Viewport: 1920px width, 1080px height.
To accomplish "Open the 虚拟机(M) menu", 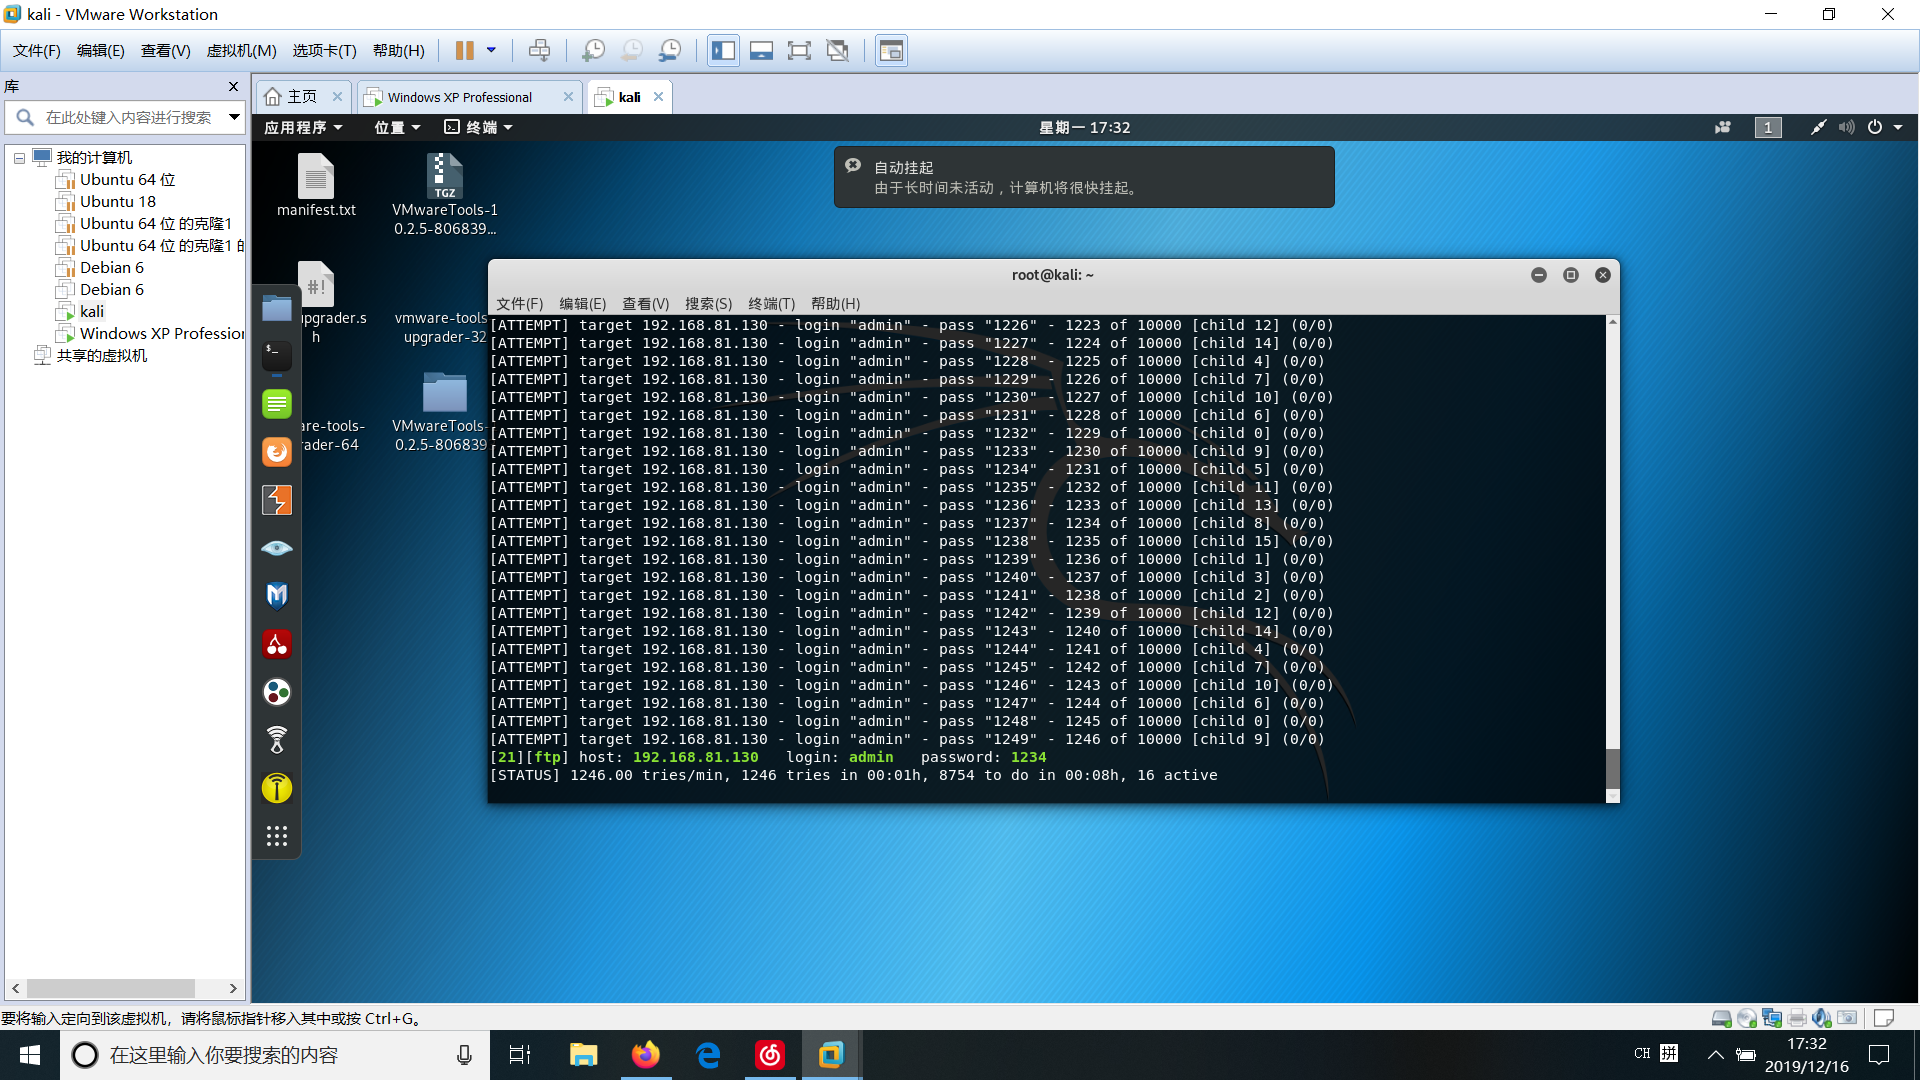I will pos(241,50).
